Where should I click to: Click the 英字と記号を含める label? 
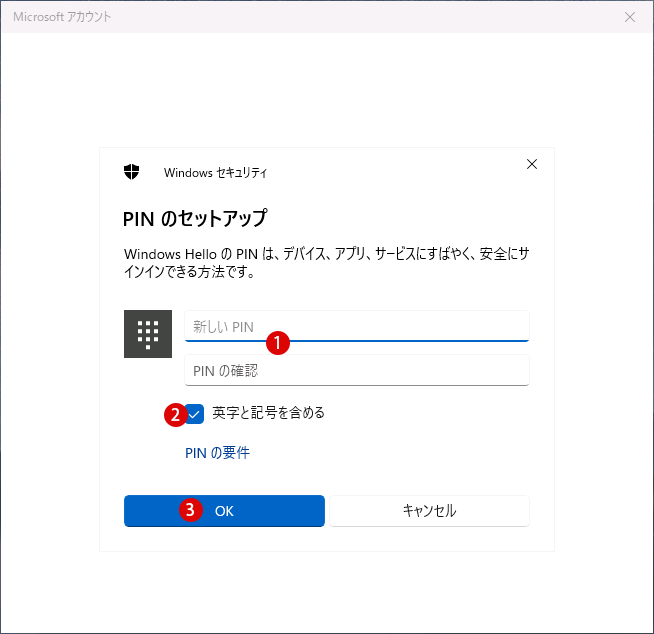pos(269,413)
